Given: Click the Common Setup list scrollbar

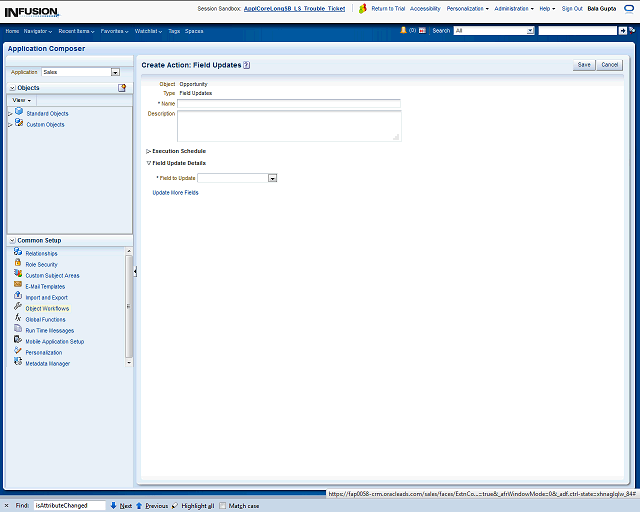Looking at the screenshot, I should pos(128,305).
